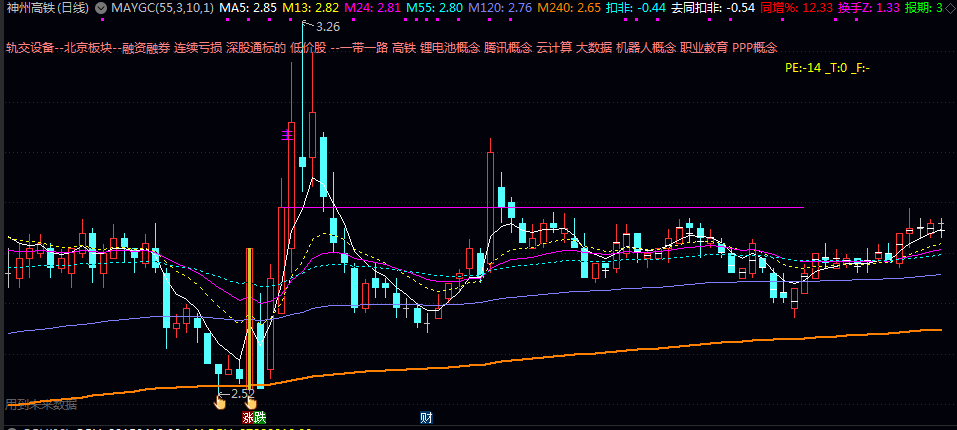957x430 pixels.
Task: Open the PPP概念 concept tag
Action: point(755,48)
